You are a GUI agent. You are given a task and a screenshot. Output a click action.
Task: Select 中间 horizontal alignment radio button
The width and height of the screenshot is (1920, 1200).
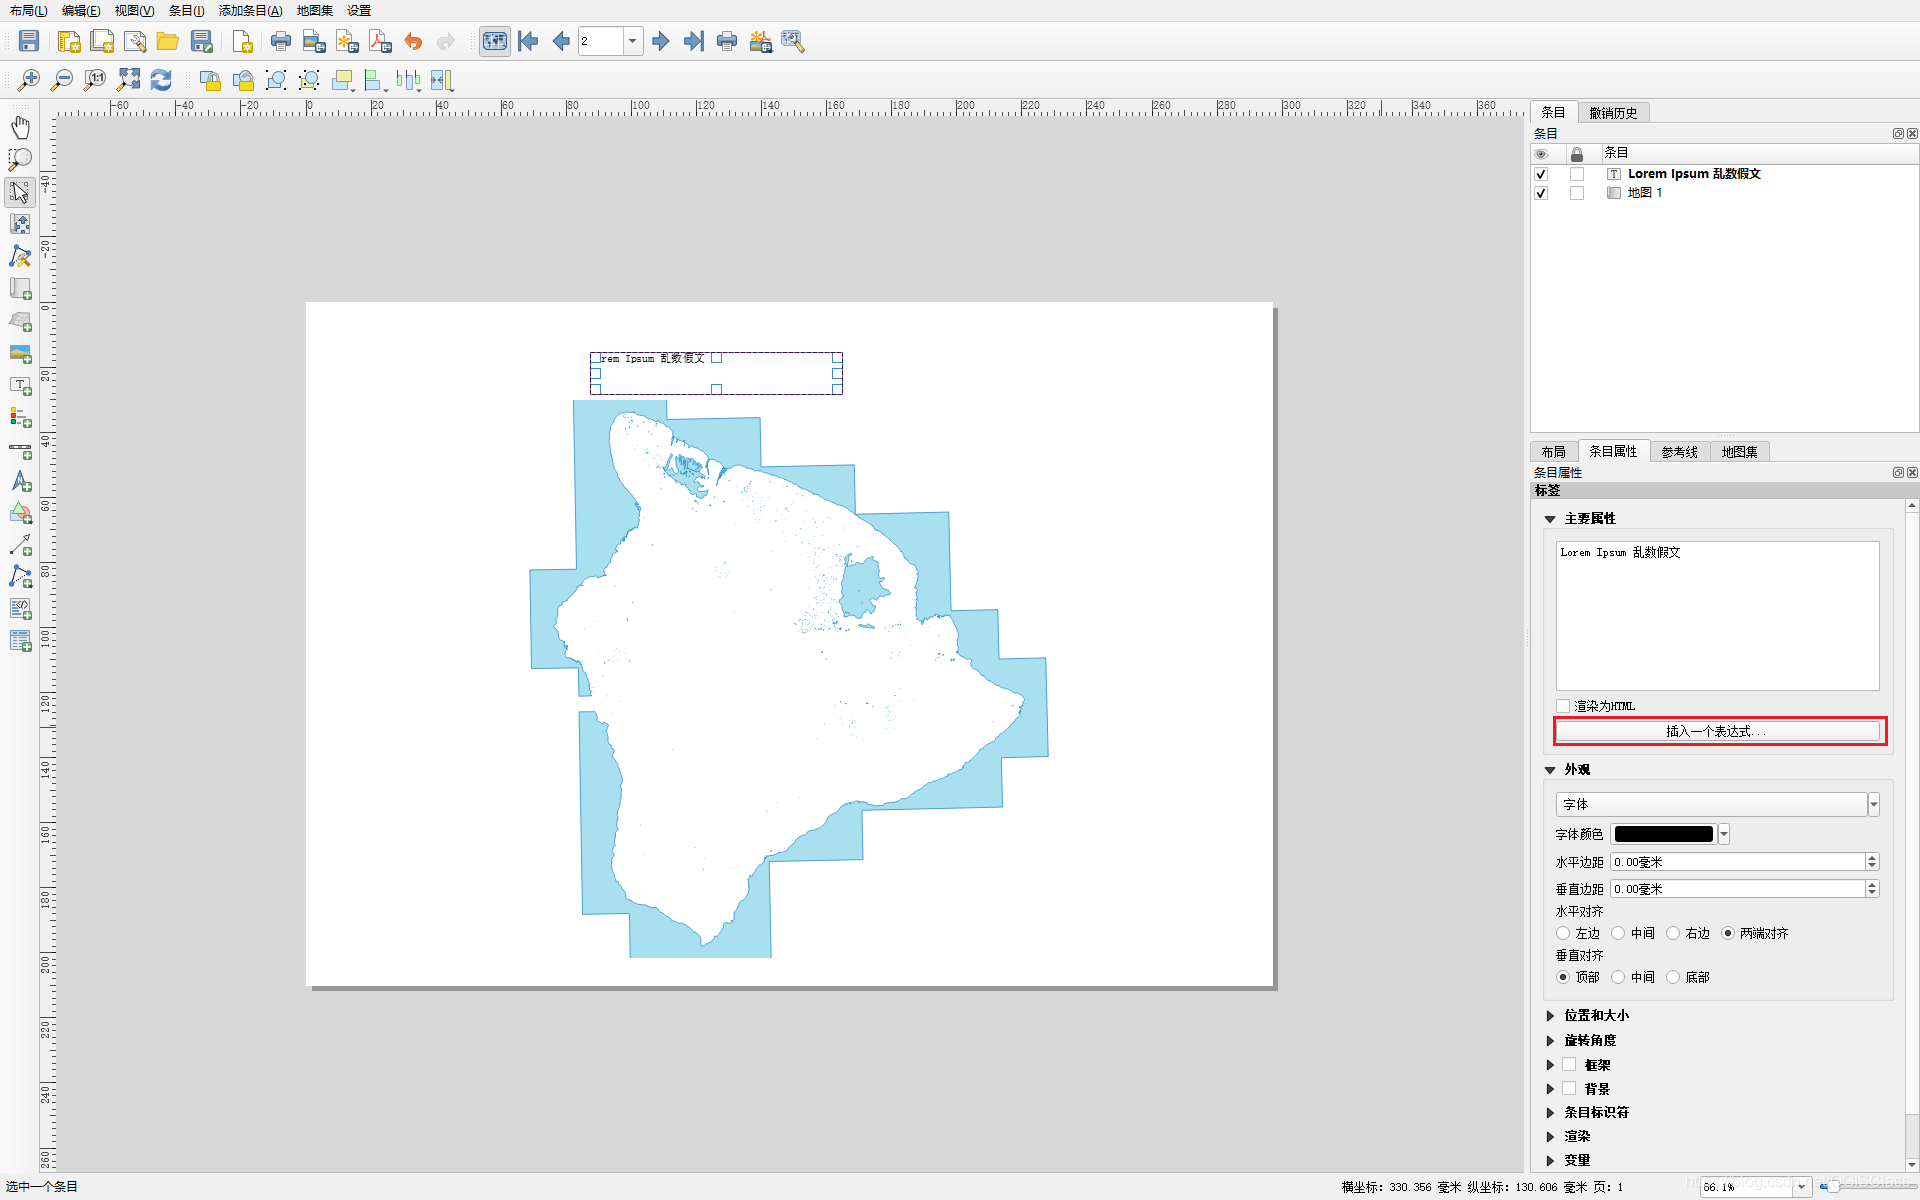[x=1618, y=933]
